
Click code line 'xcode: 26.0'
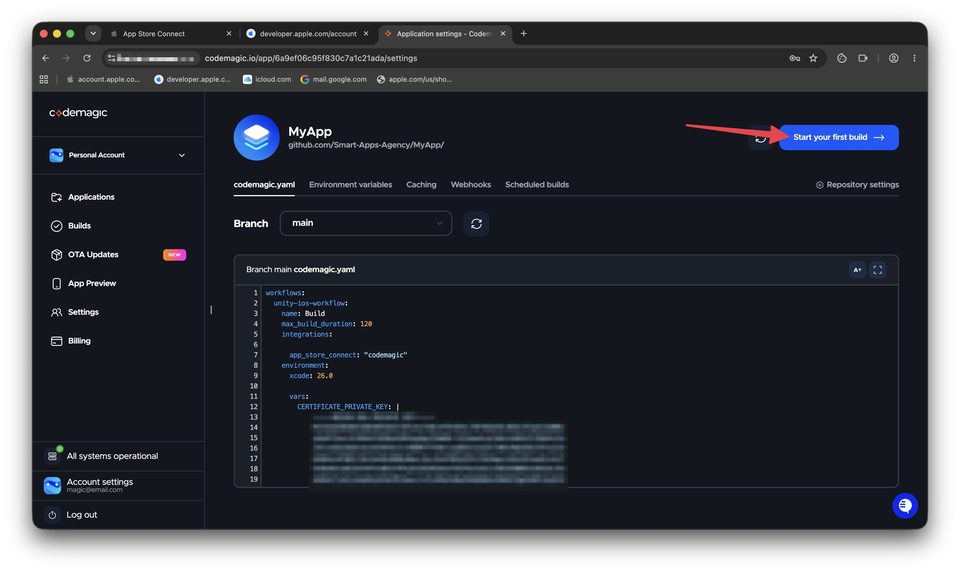click(x=311, y=376)
